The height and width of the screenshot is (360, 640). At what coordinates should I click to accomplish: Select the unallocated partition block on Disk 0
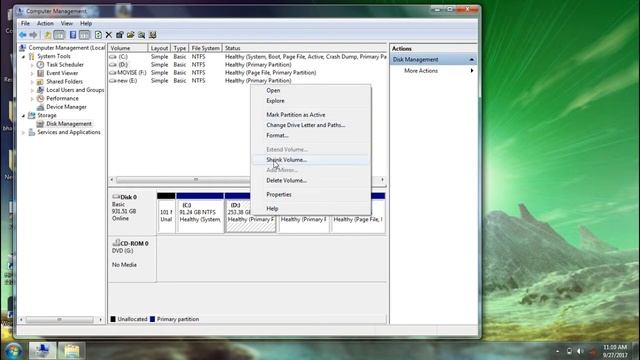click(x=166, y=213)
